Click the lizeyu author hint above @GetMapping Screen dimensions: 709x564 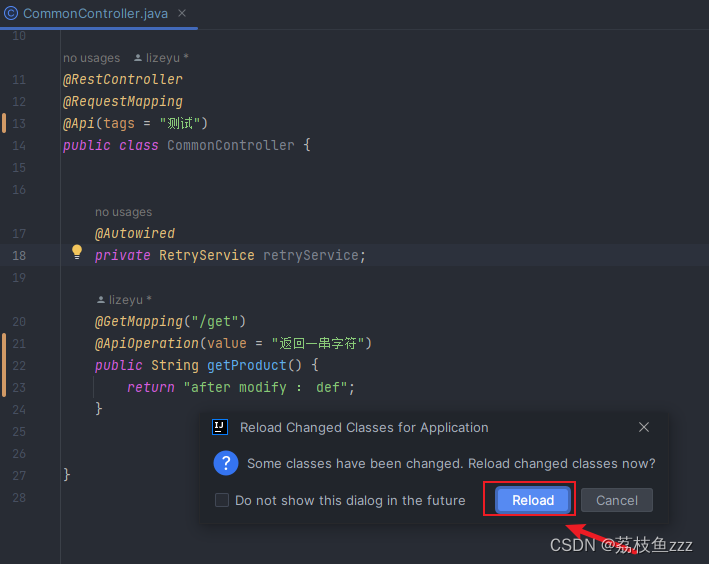124,299
